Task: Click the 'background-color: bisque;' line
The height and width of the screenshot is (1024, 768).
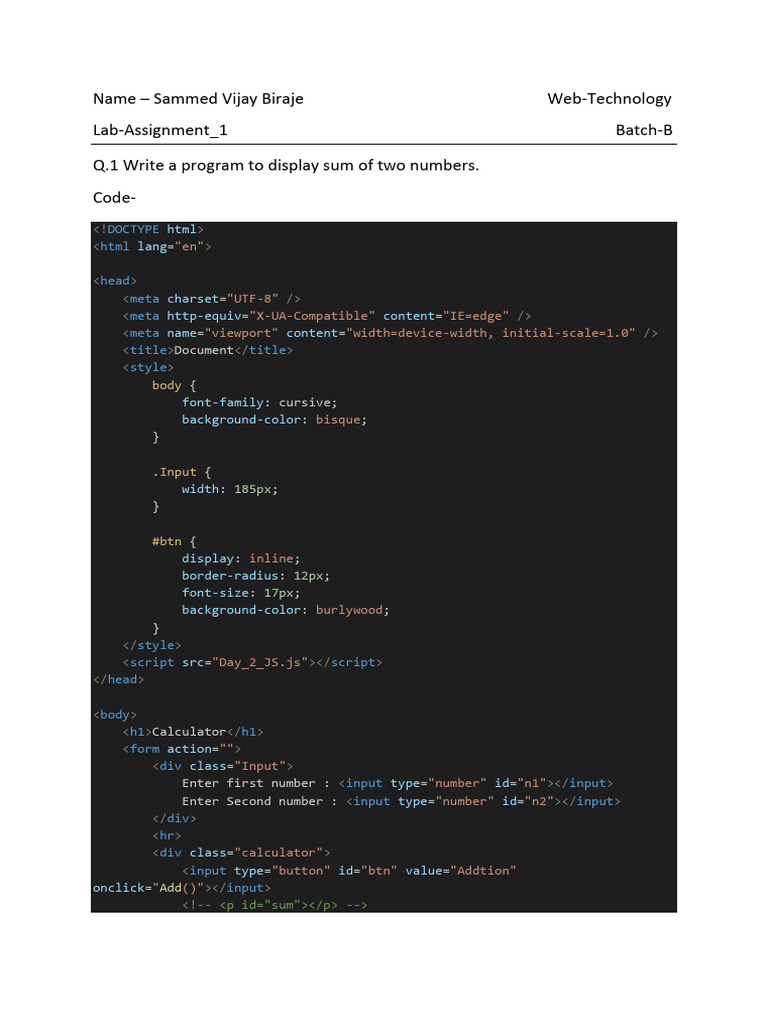Action: (274, 419)
